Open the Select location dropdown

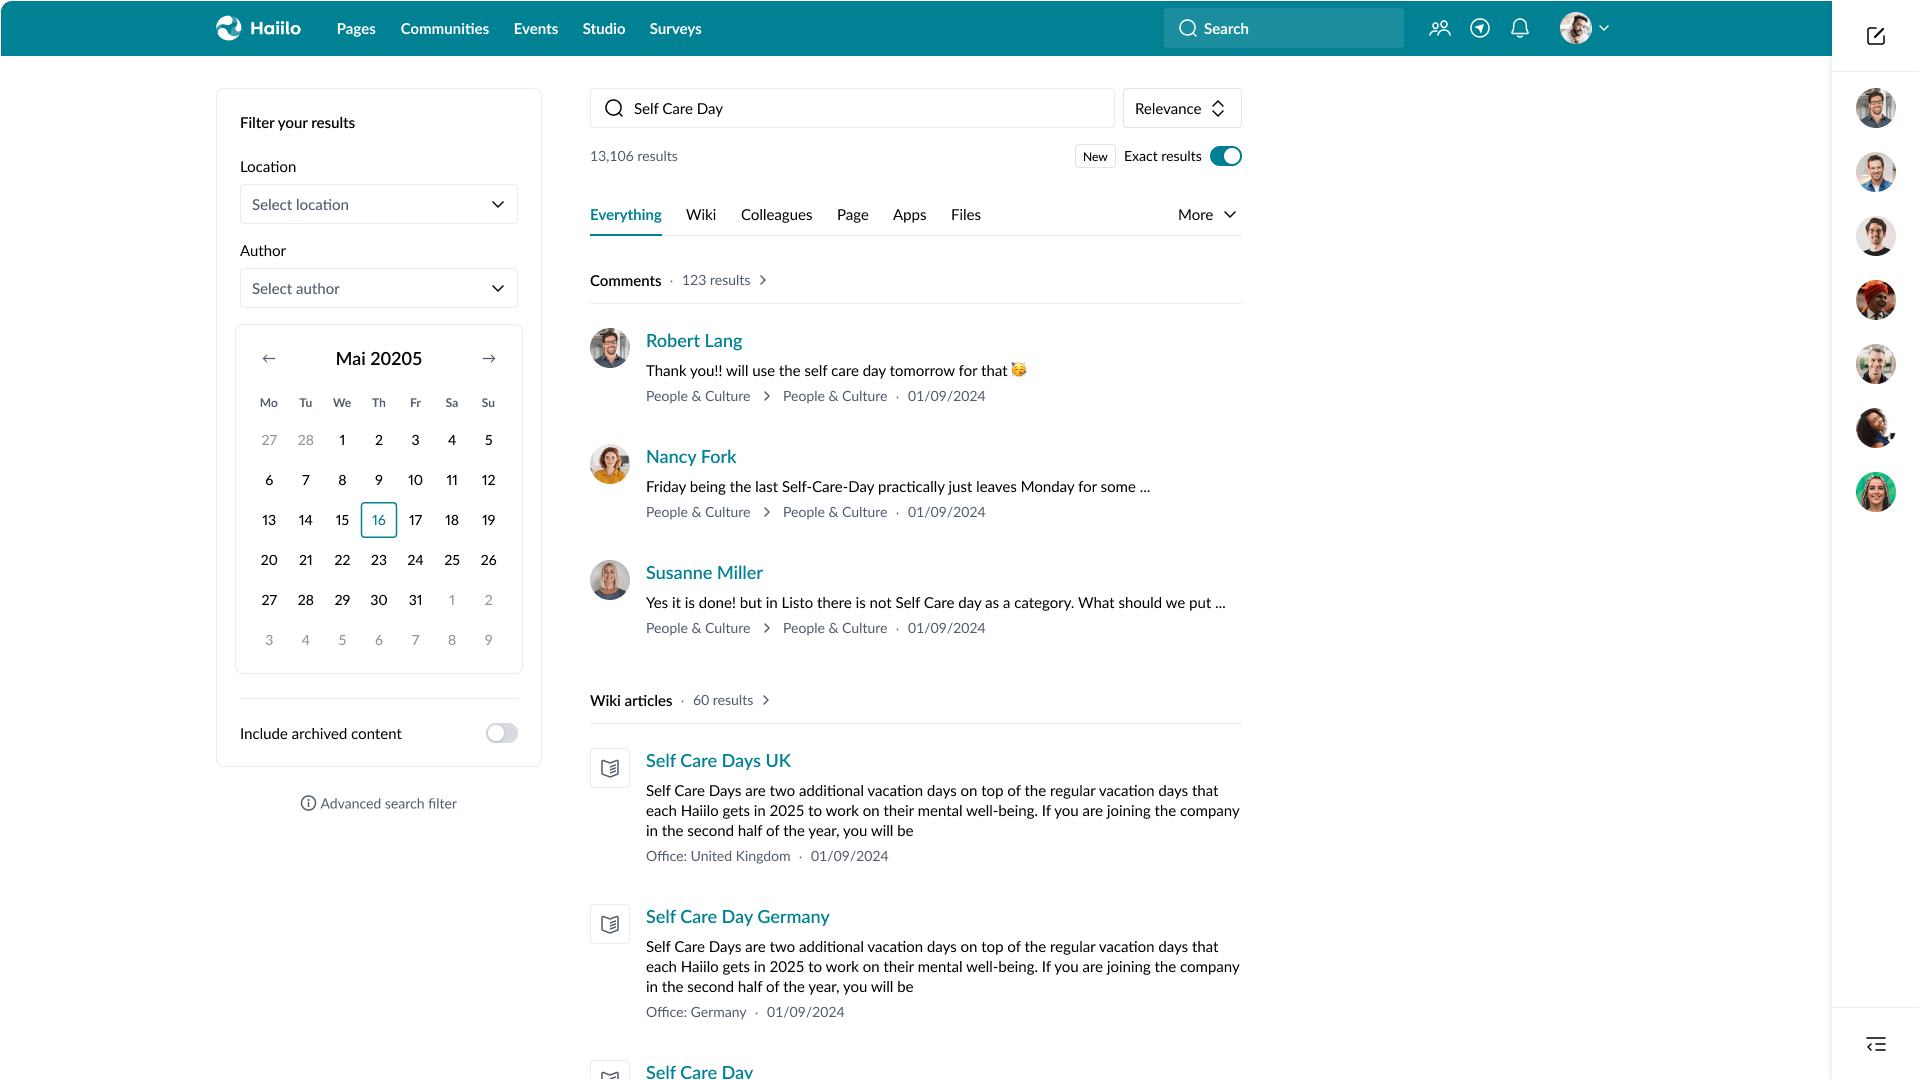point(379,204)
